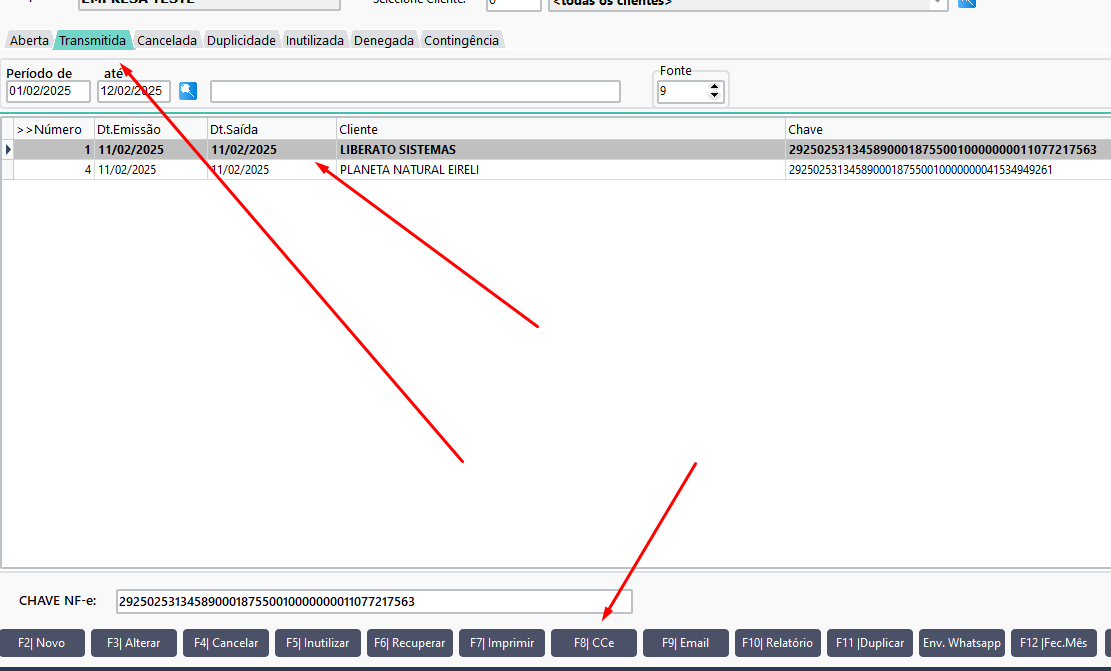Click the F12 |Fec.Mês button
This screenshot has width=1111, height=671.
click(1054, 643)
